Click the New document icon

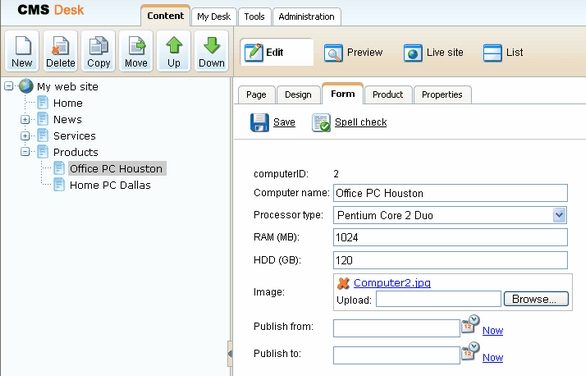[22, 46]
